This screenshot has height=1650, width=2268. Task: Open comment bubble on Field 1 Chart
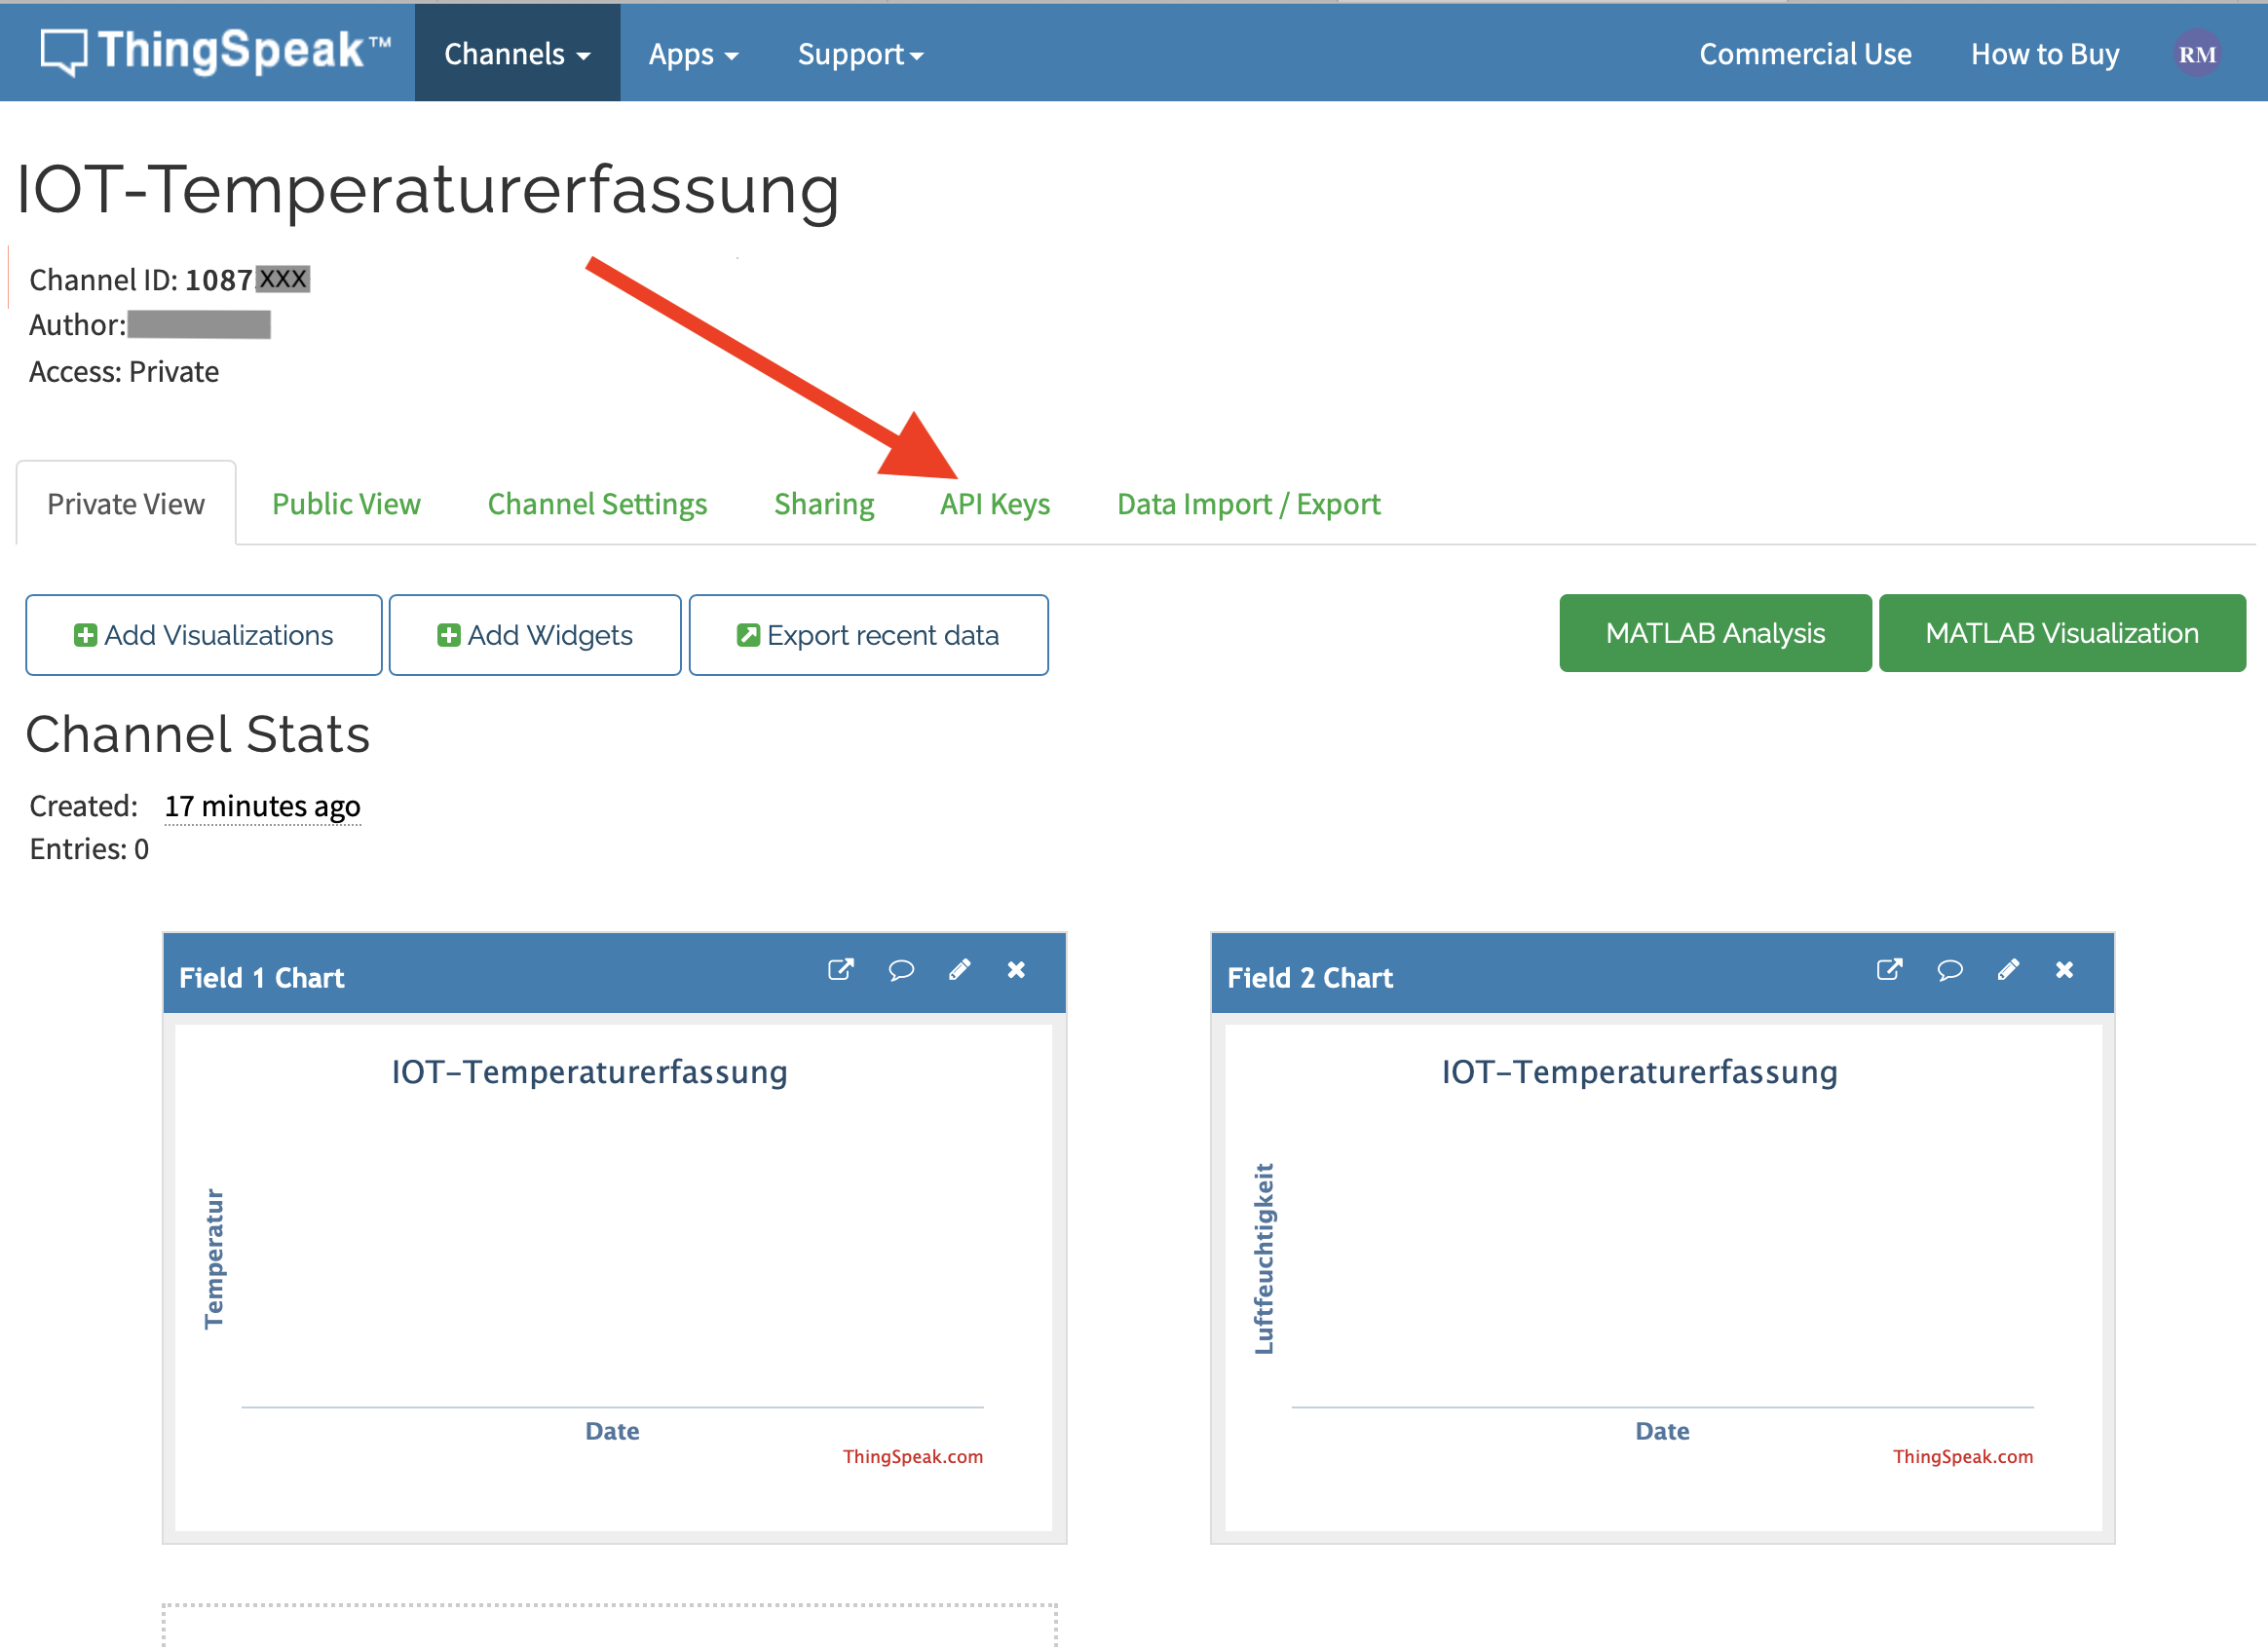click(900, 969)
